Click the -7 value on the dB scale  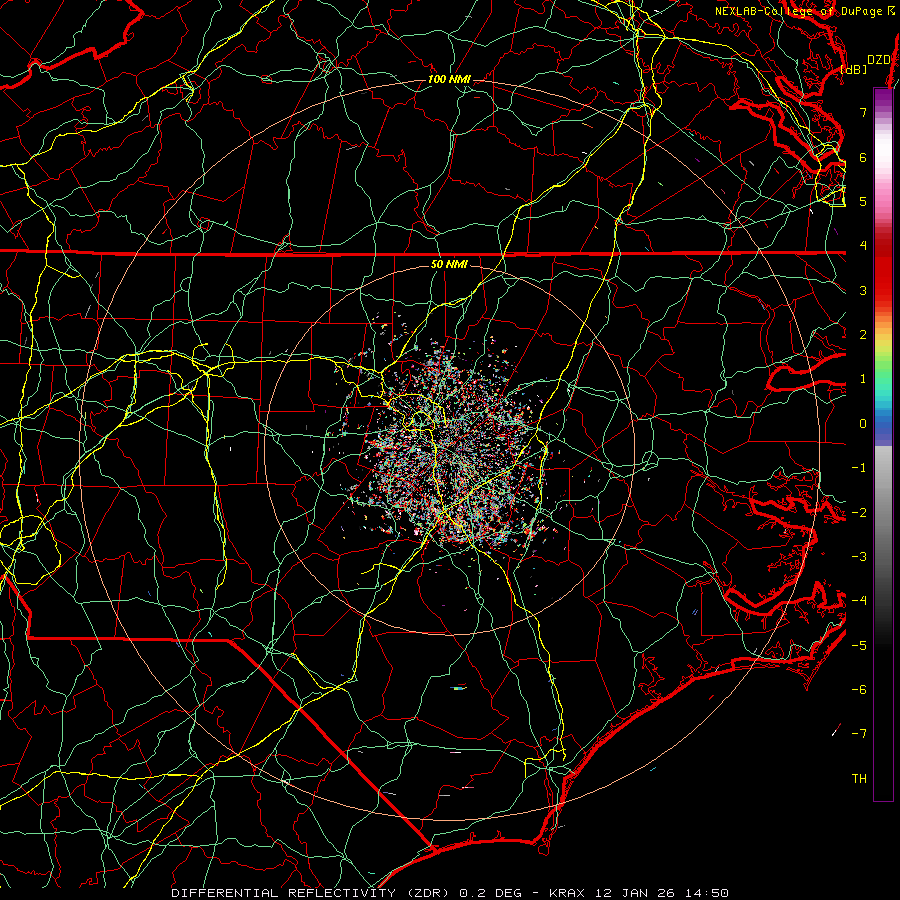pyautogui.click(x=859, y=734)
